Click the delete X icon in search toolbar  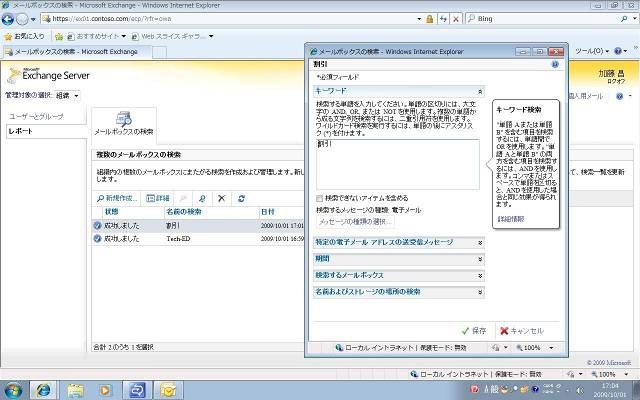pos(222,198)
